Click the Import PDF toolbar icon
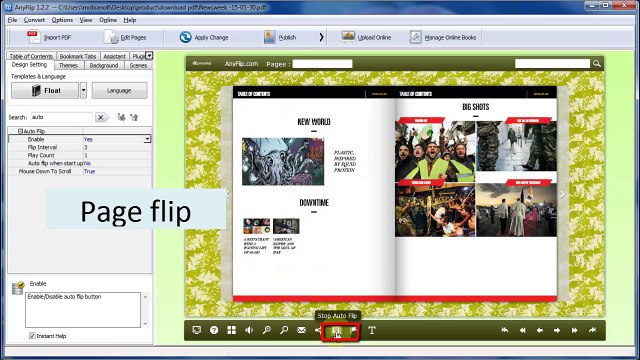The width and height of the screenshot is (640, 360). [x=33, y=37]
